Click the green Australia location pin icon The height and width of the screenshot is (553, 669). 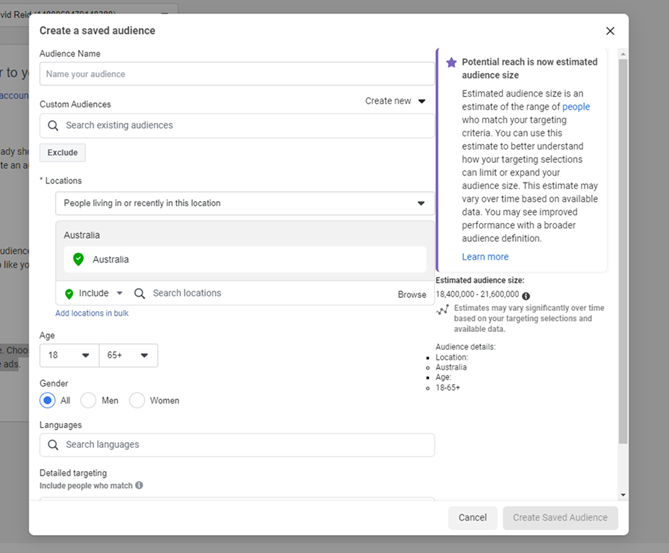(x=78, y=260)
